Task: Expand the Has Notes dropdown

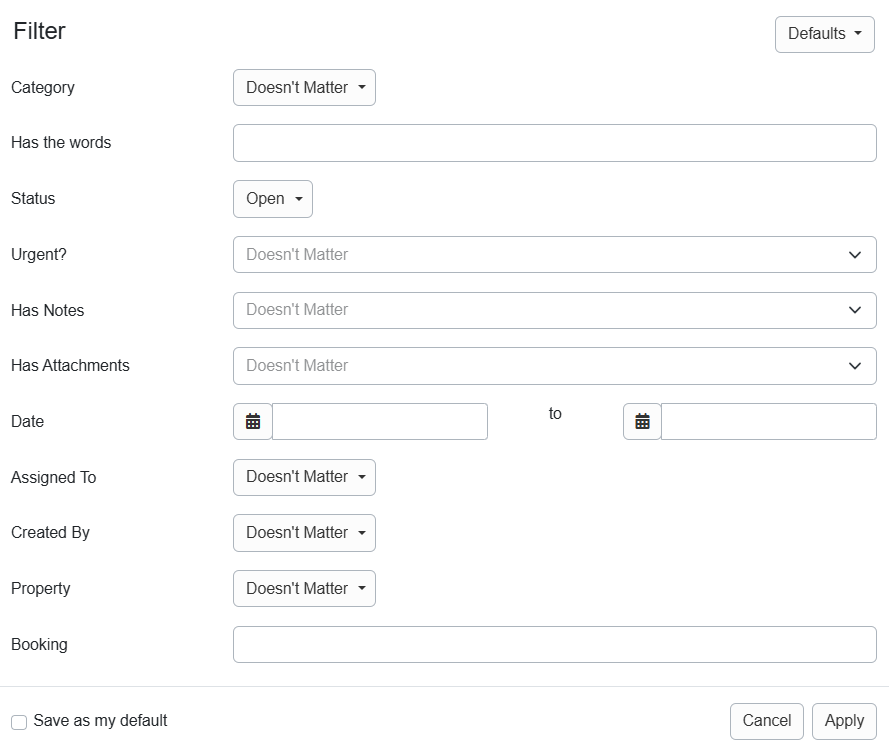Action: [x=554, y=310]
